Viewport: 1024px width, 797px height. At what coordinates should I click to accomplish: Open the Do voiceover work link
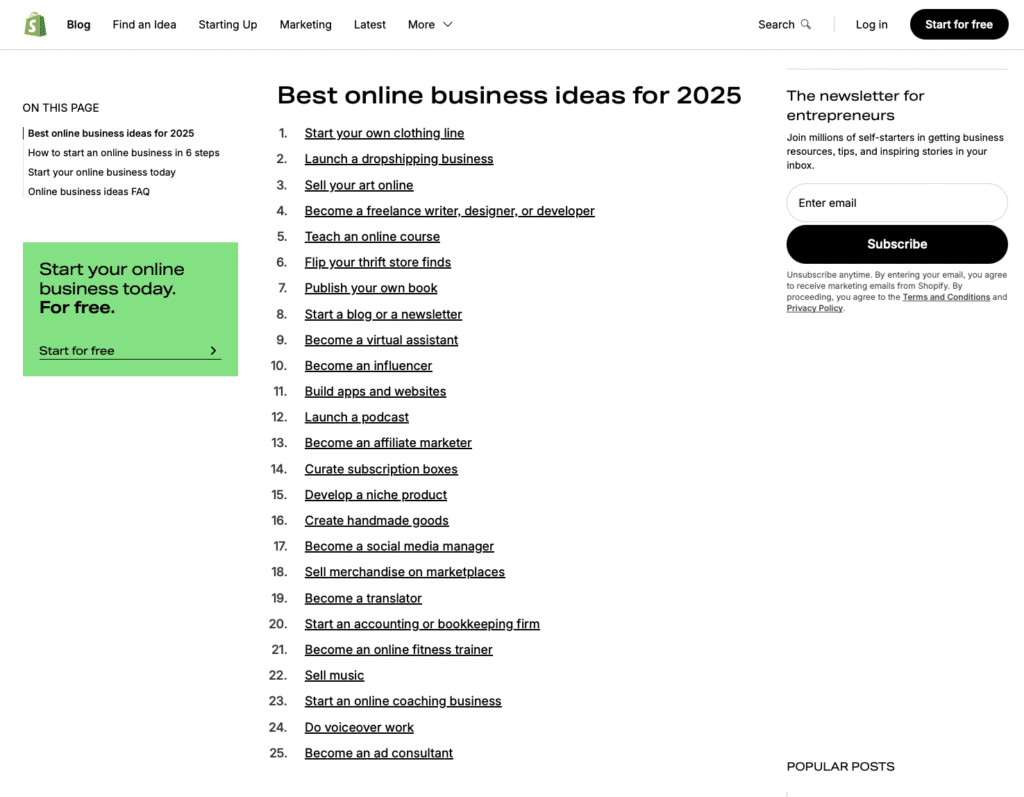(x=358, y=728)
